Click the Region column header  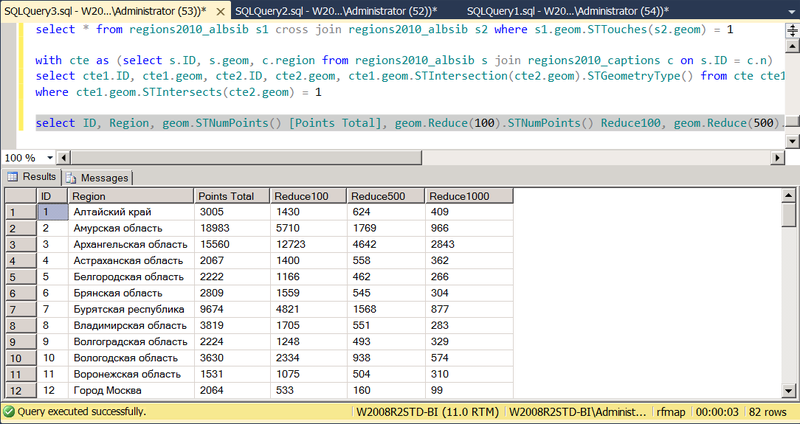tap(130, 196)
